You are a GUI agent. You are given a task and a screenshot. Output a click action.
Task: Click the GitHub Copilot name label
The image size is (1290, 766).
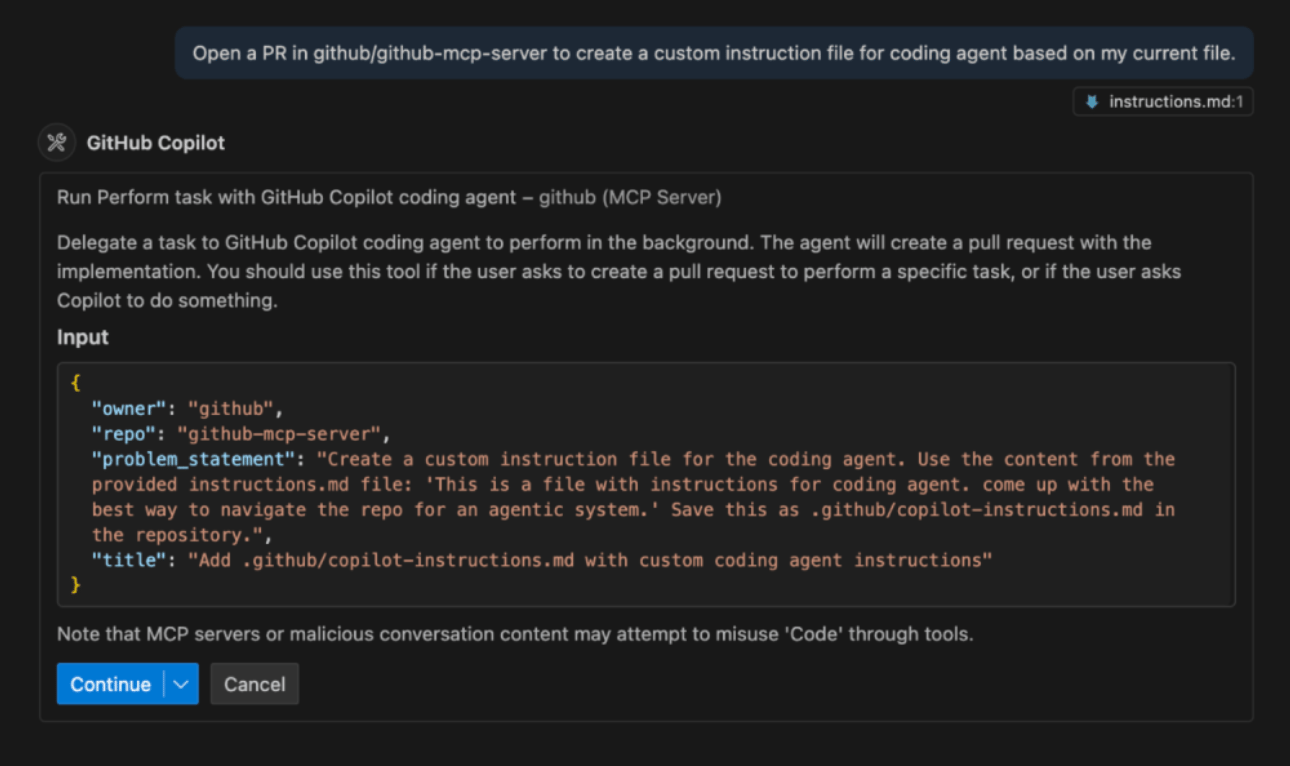click(156, 143)
